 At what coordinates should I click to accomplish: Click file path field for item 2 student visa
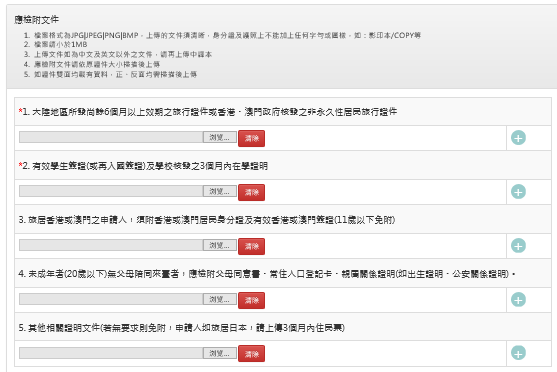coord(111,192)
